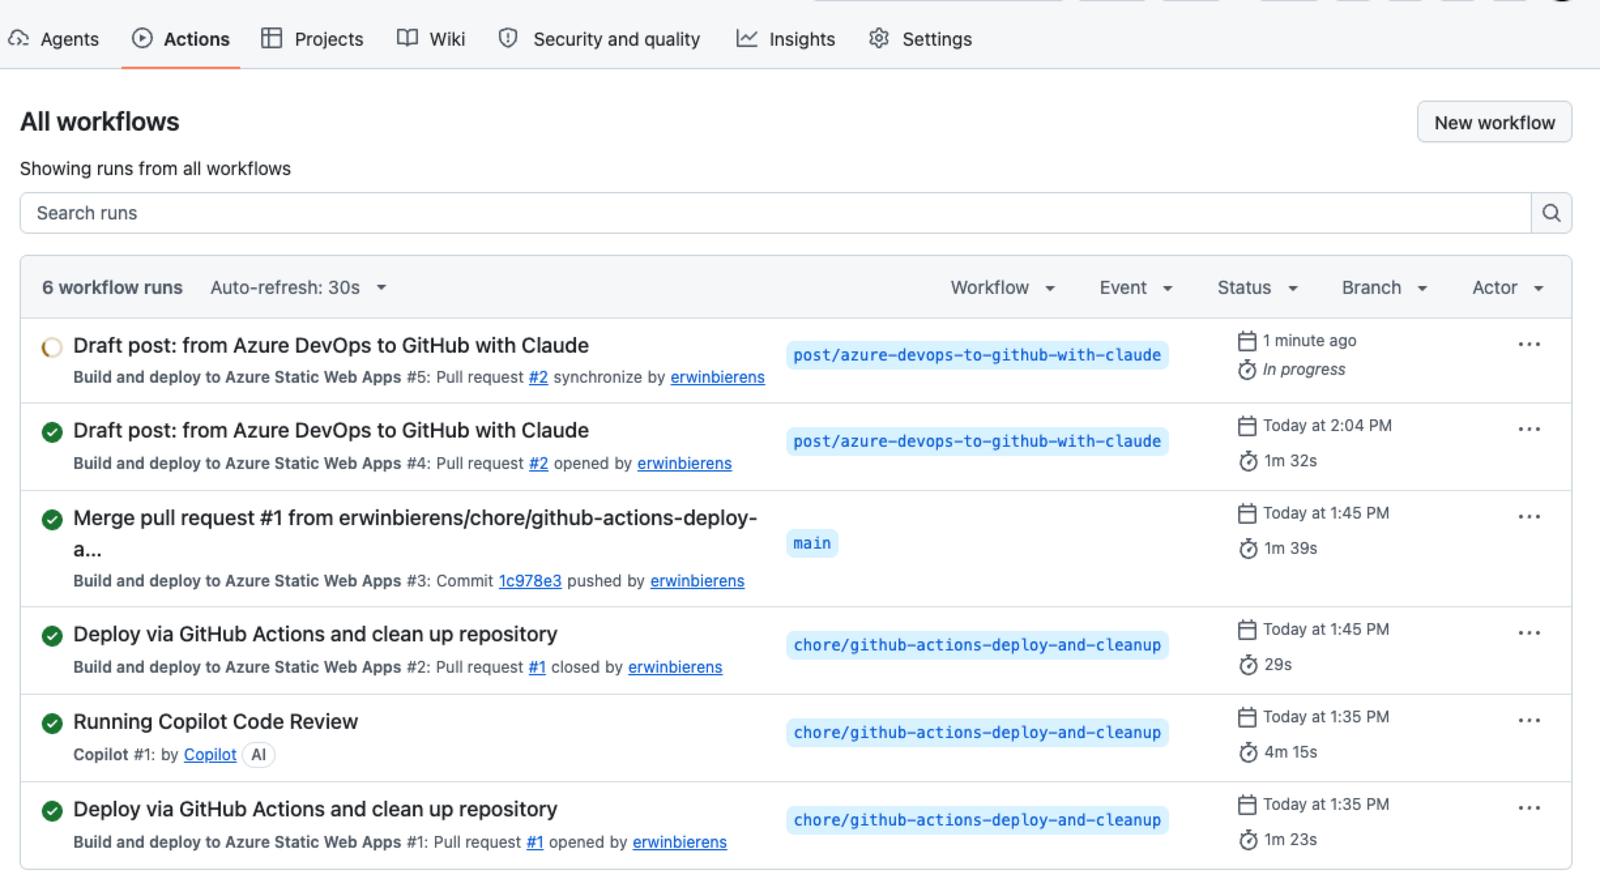Open the Branch filter dropdown

click(1385, 288)
